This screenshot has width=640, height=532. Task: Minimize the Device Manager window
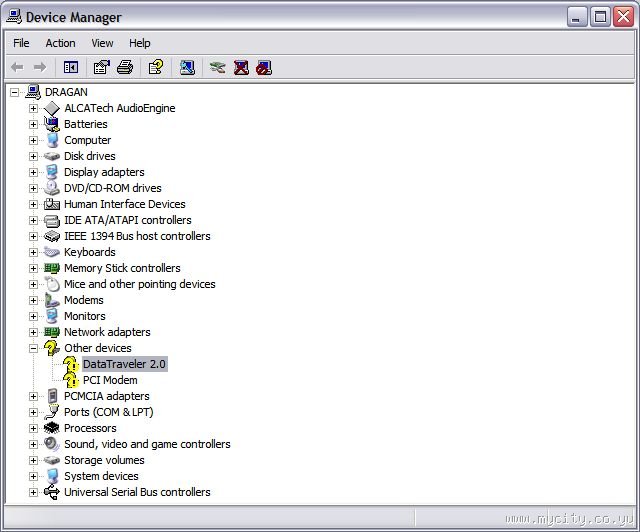point(577,17)
